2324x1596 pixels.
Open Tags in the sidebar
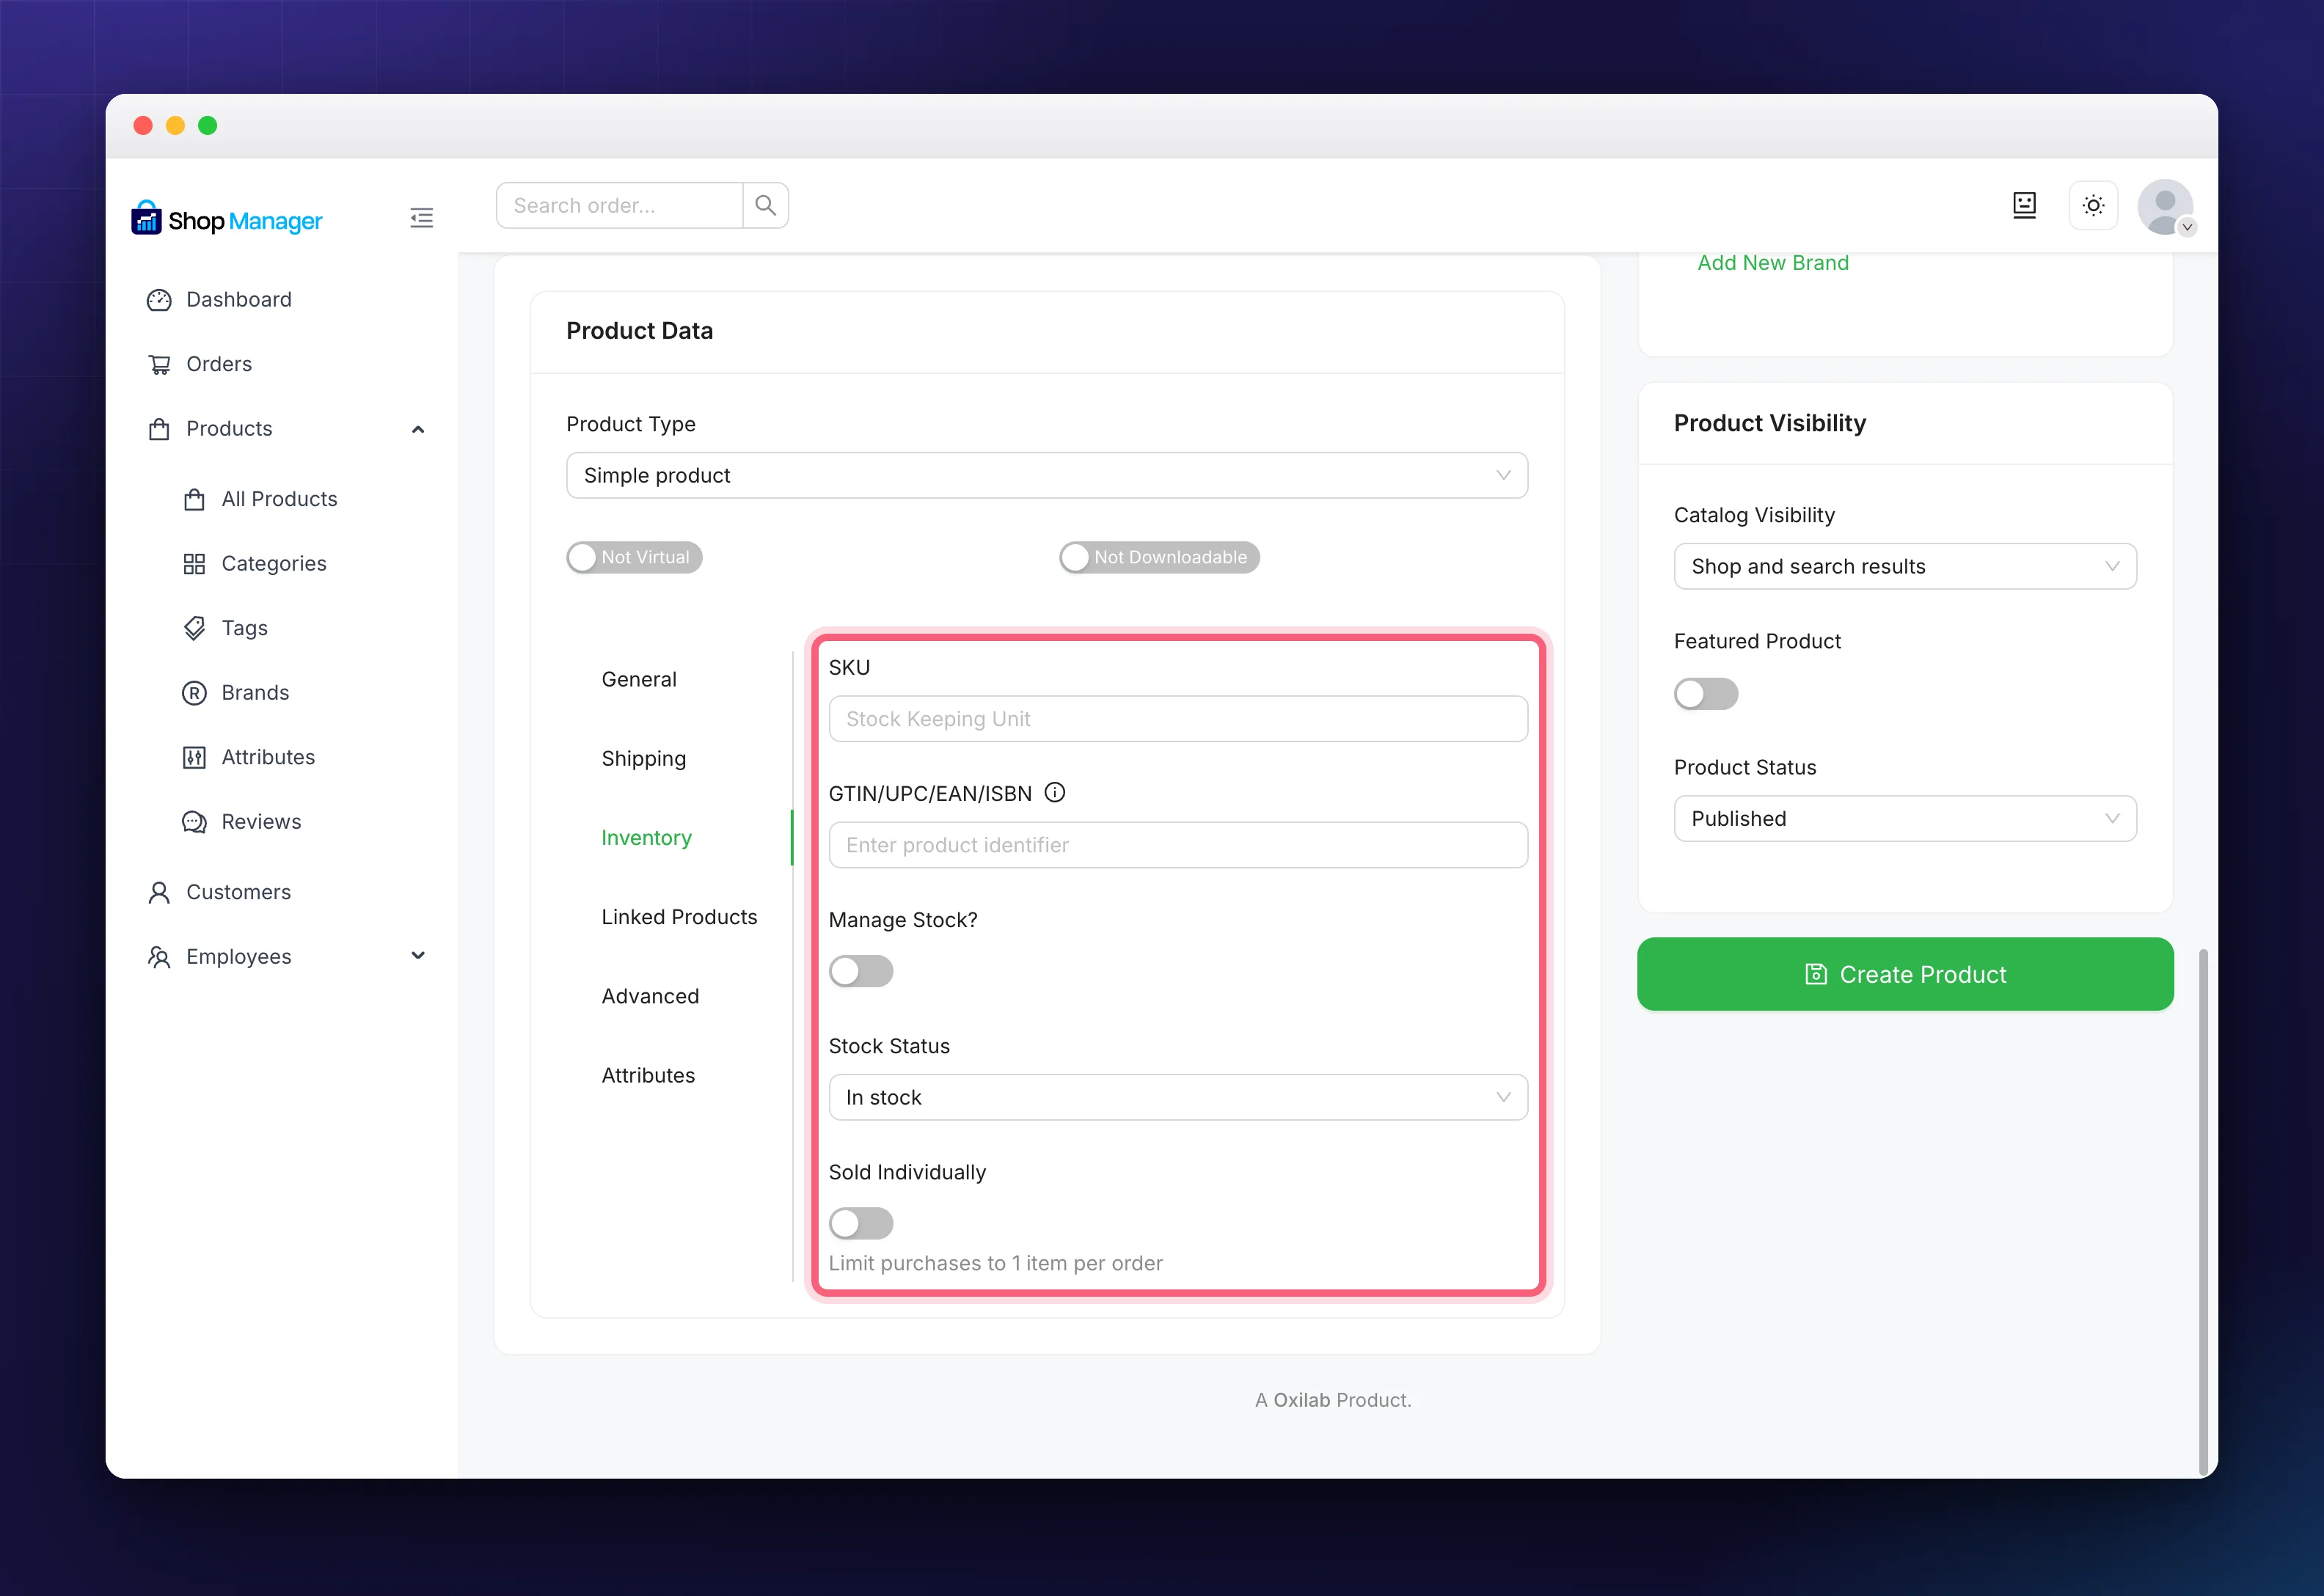[x=225, y=628]
